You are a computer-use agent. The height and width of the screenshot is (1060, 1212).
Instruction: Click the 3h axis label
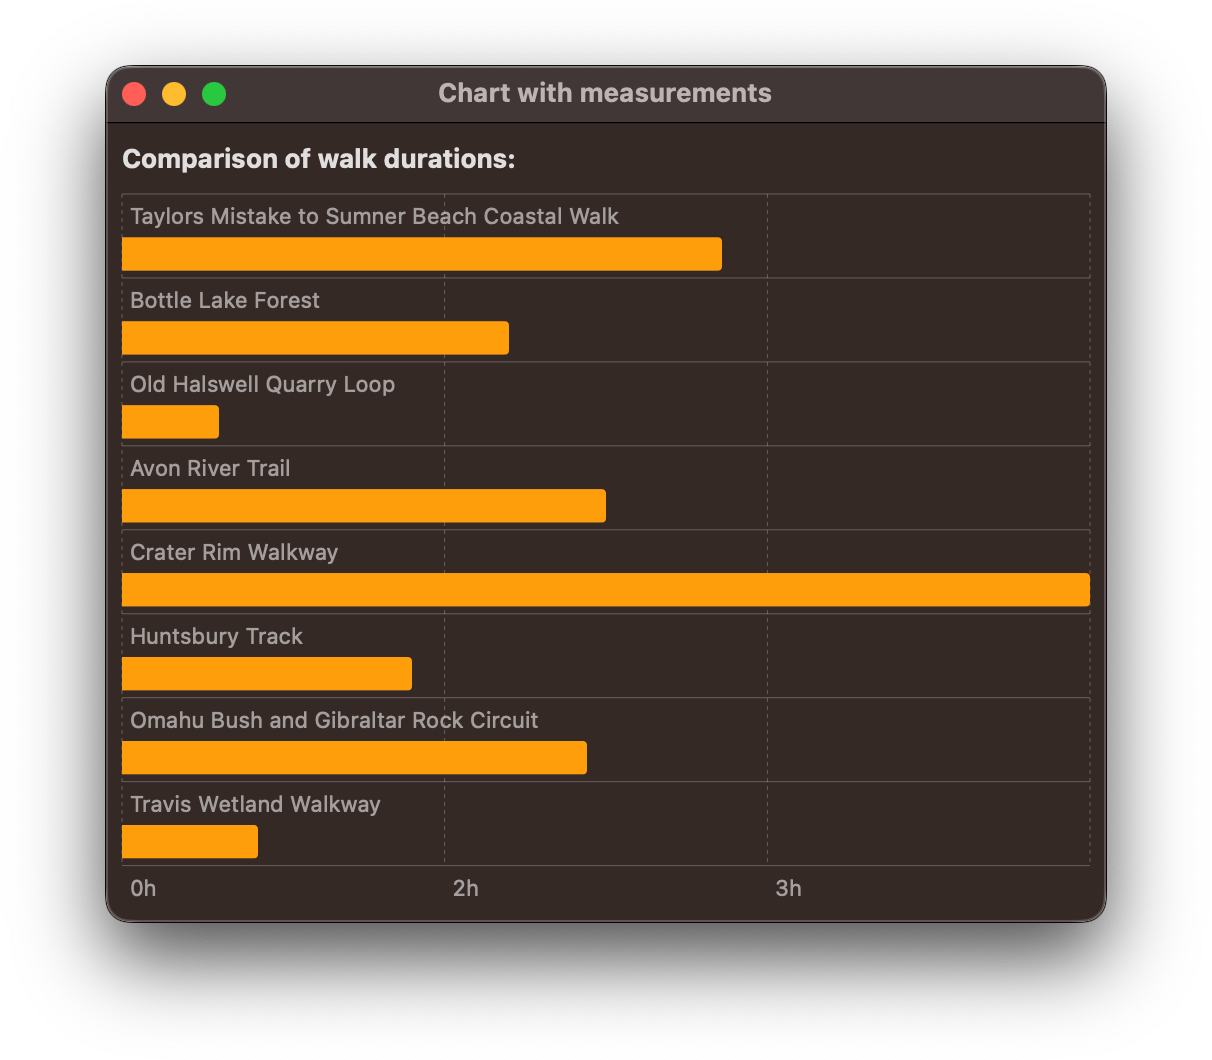coord(788,888)
